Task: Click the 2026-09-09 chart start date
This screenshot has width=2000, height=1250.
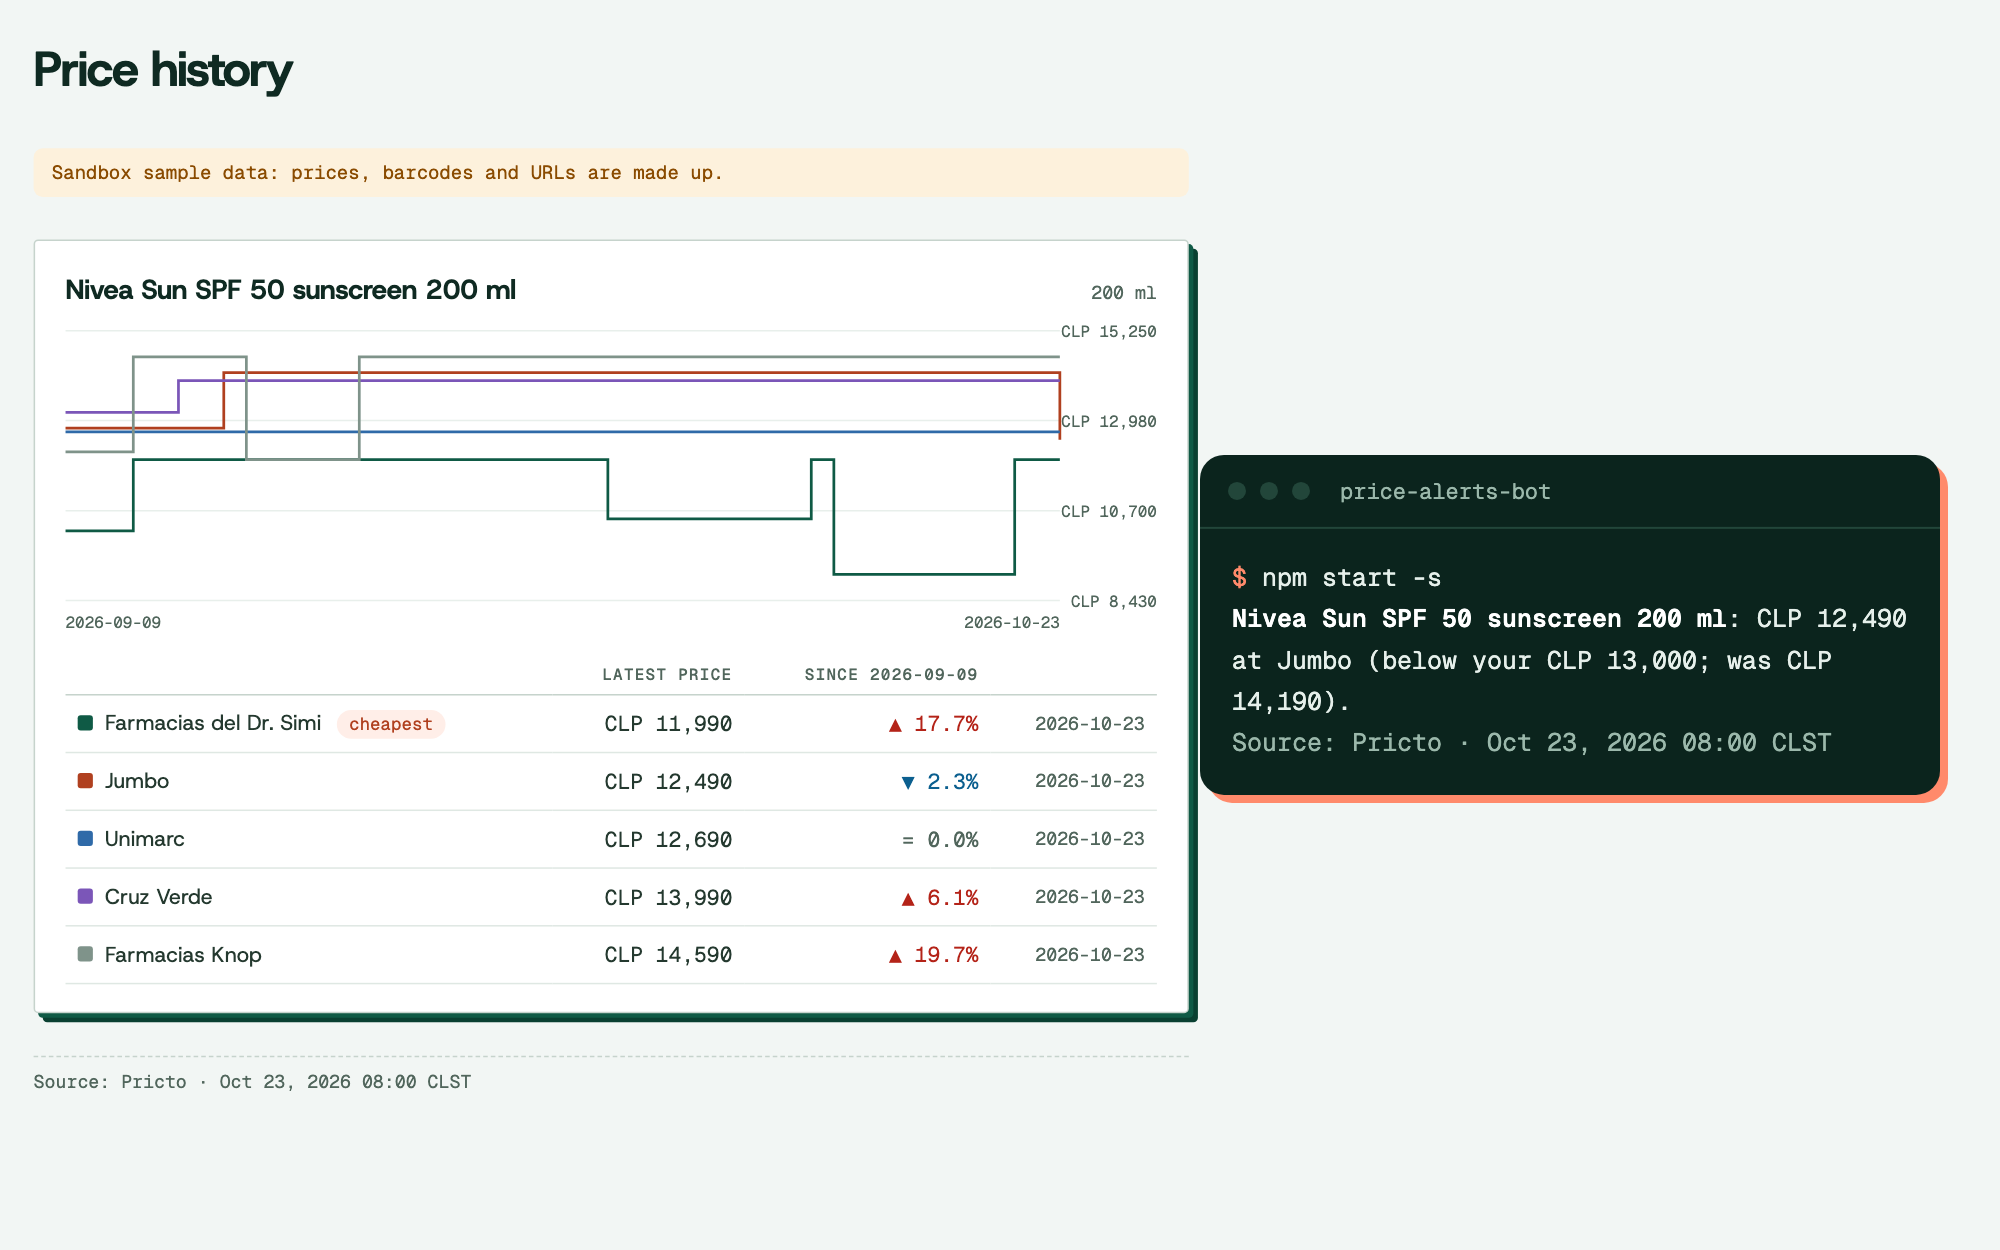Action: click(x=113, y=623)
